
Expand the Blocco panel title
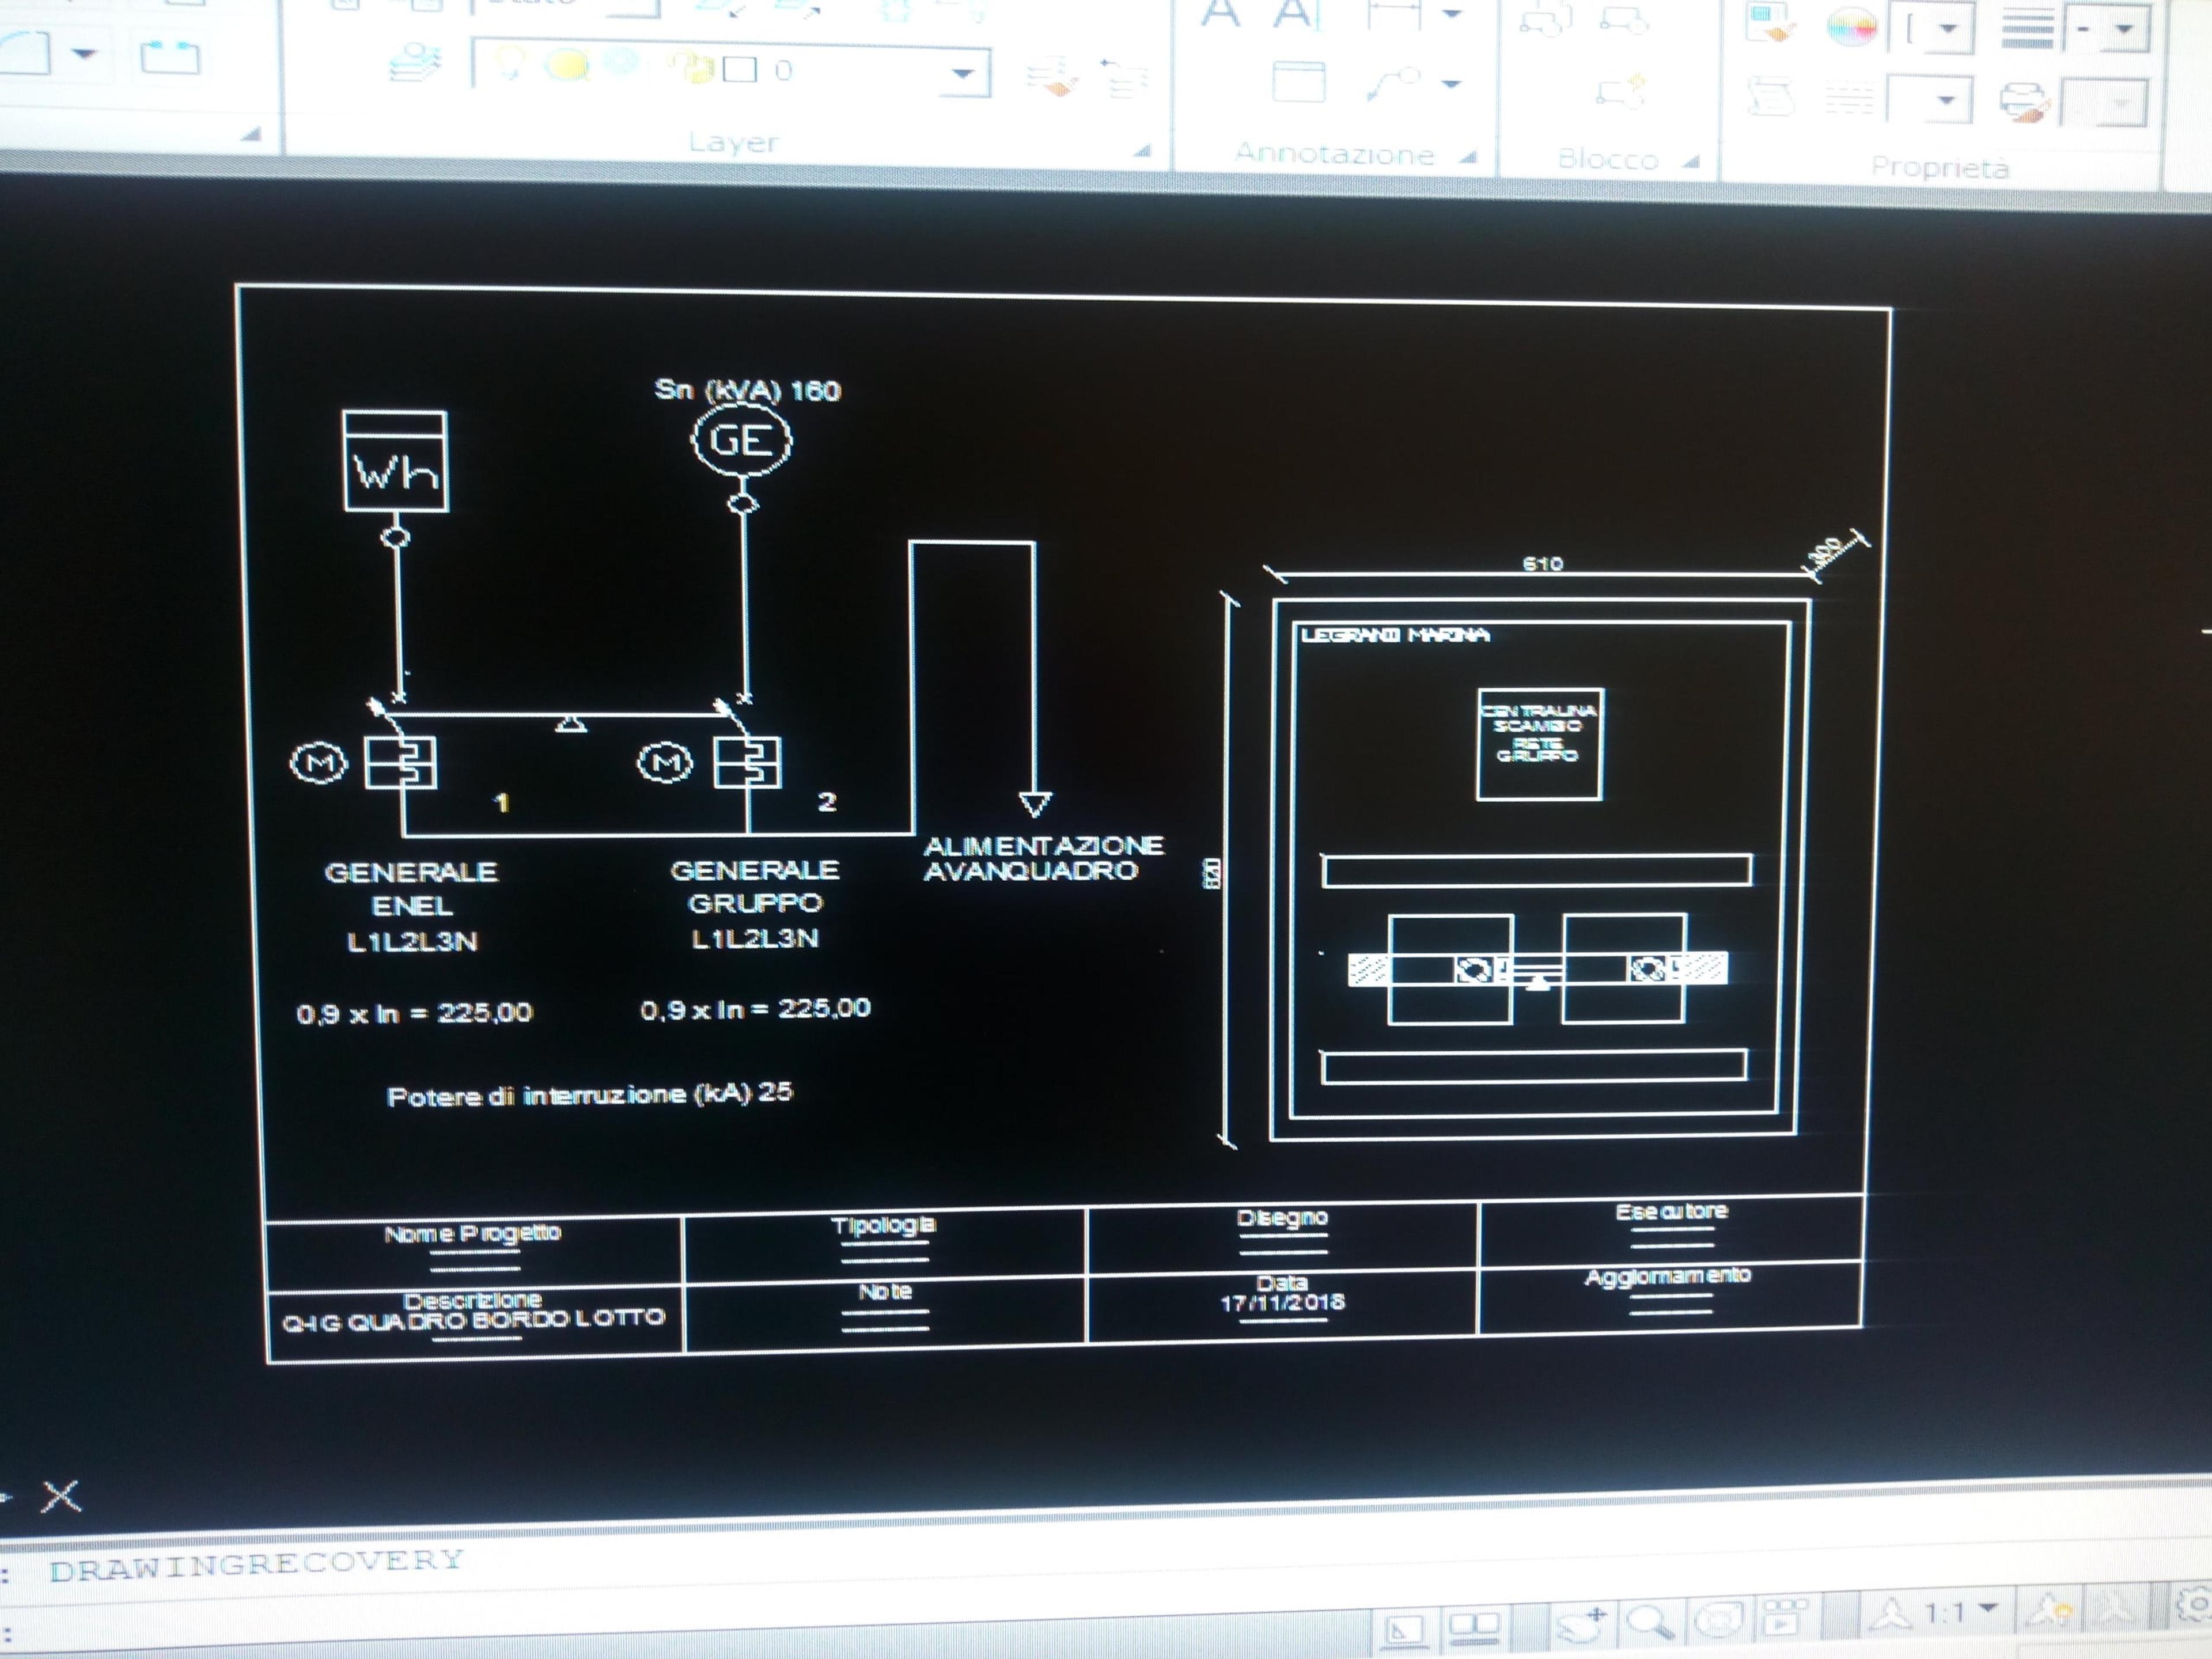click(x=1608, y=159)
